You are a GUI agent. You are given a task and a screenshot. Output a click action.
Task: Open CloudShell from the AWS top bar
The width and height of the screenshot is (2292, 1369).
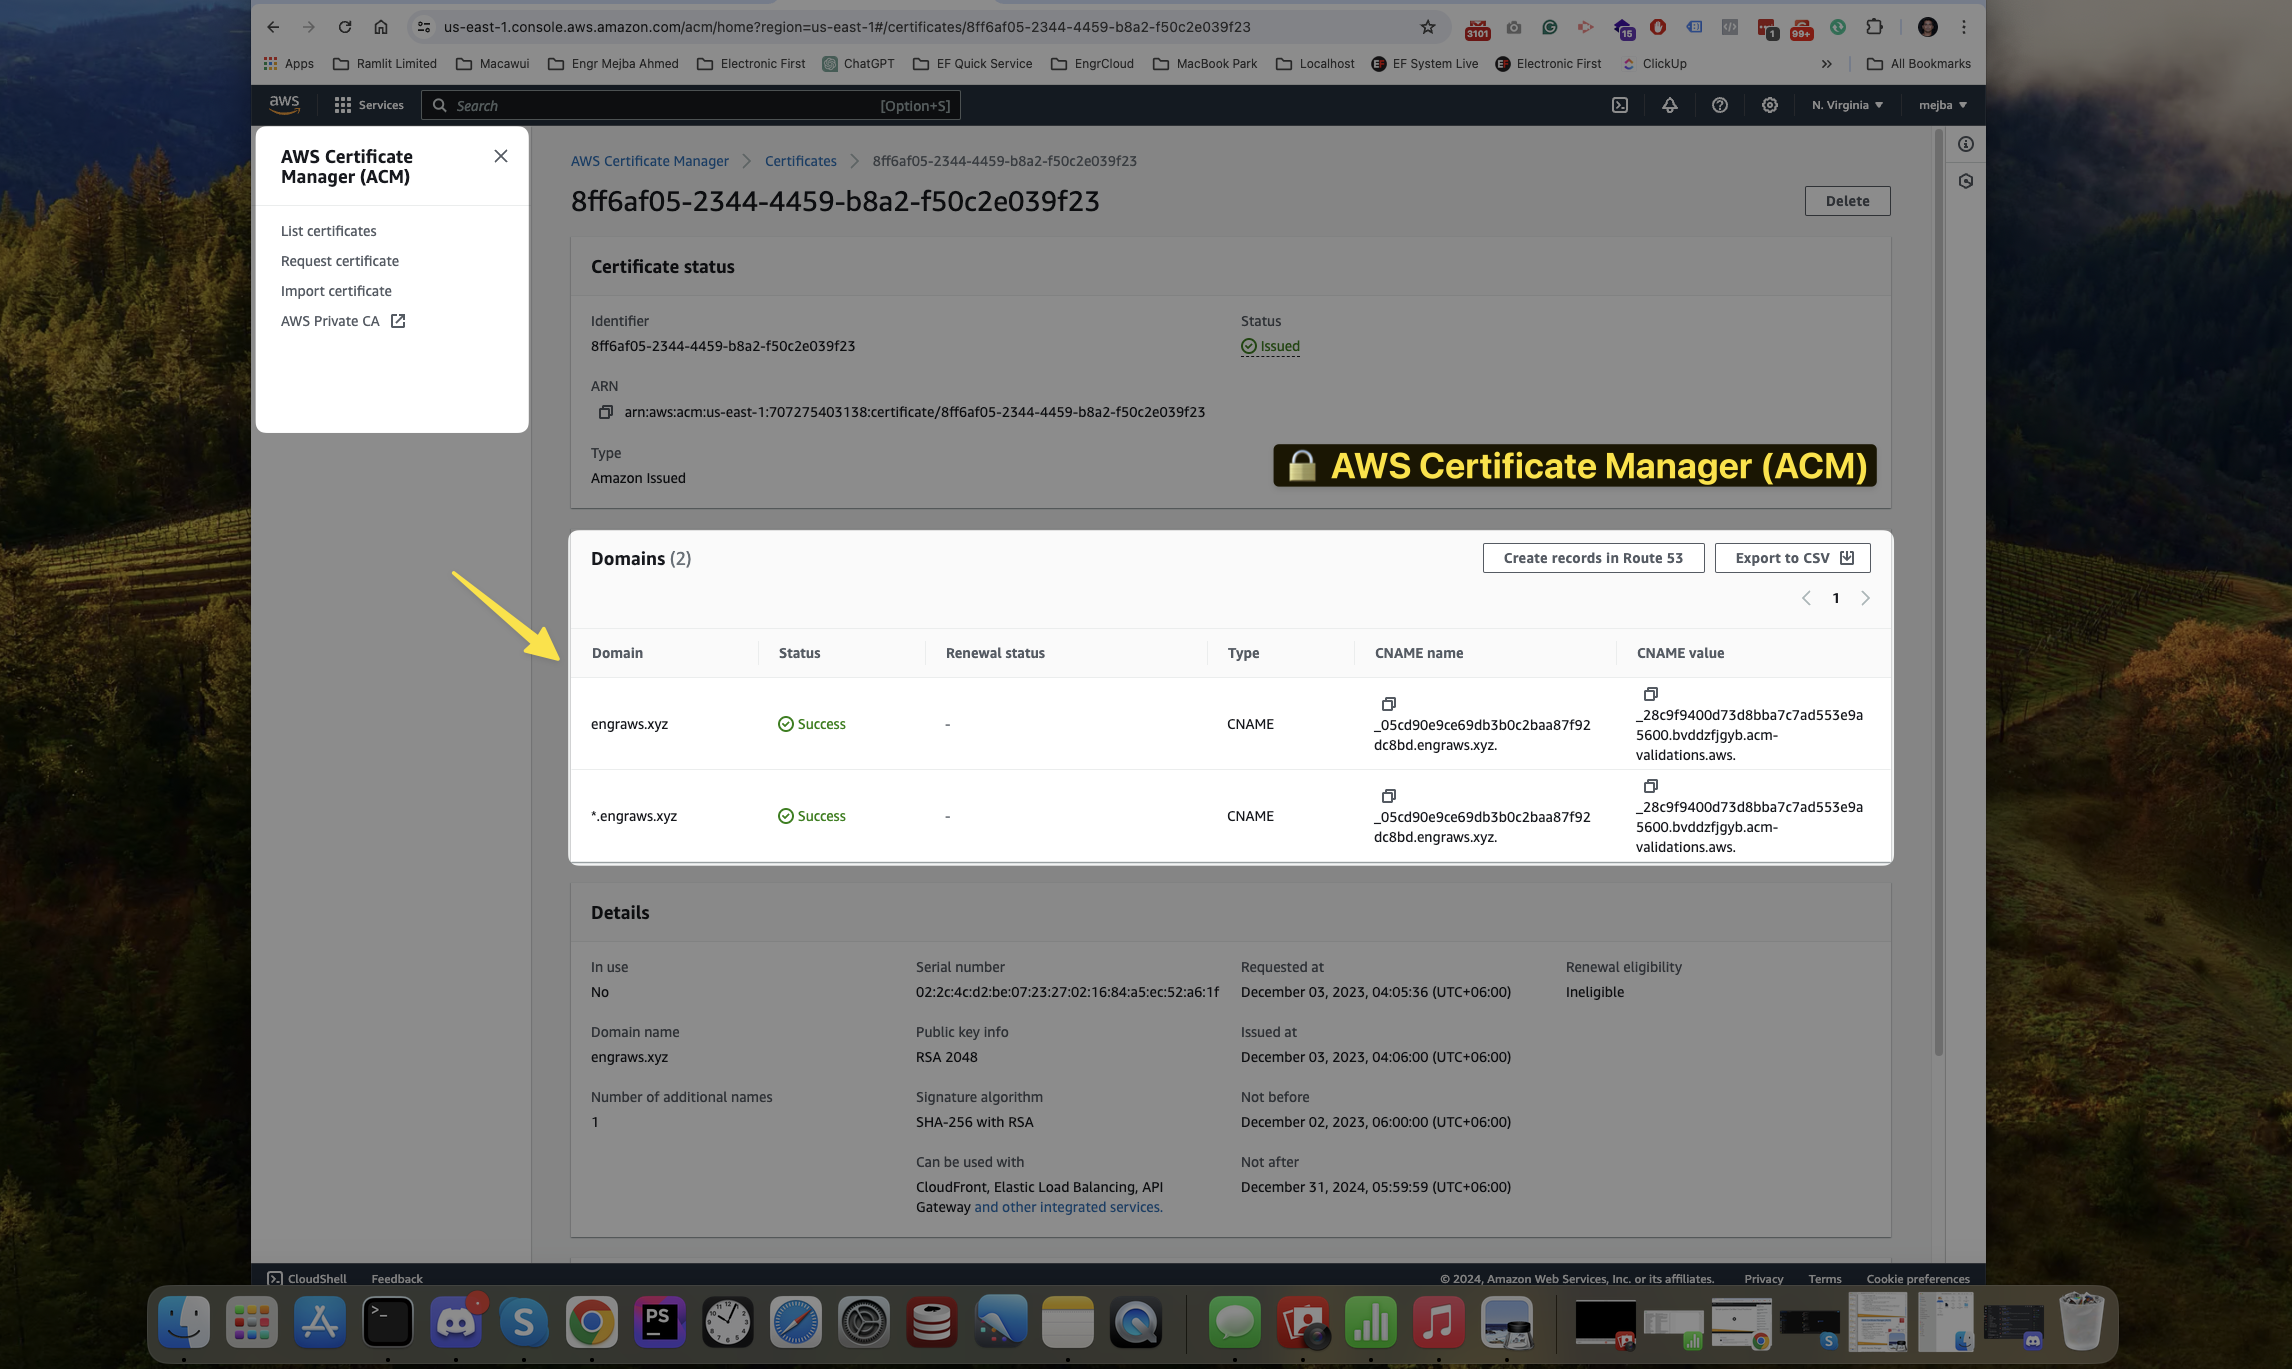pos(1620,105)
